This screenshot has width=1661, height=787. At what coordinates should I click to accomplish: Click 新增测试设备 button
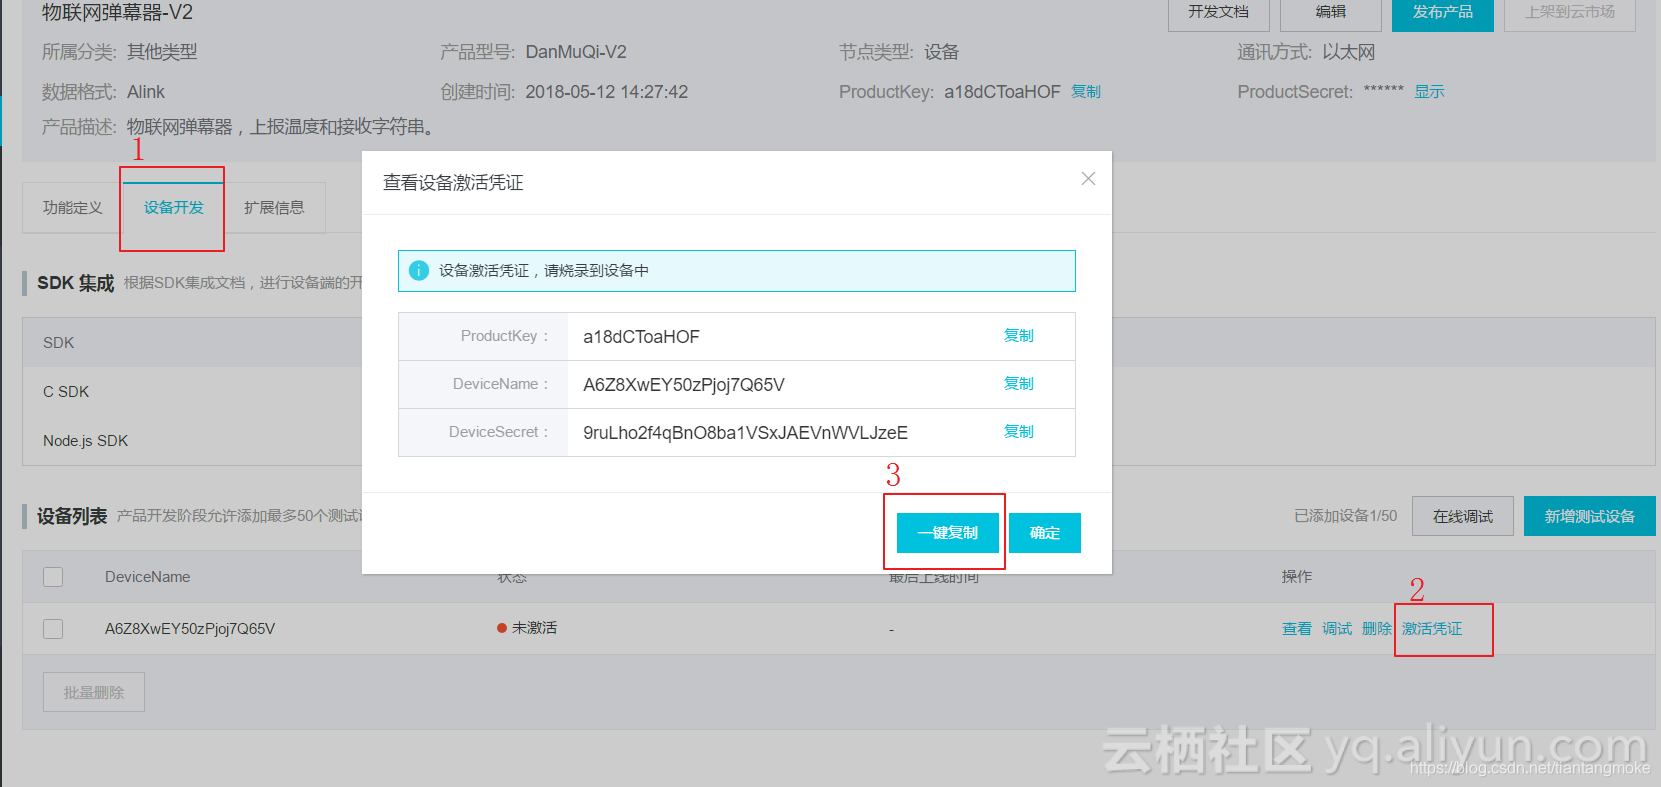coord(1590,516)
